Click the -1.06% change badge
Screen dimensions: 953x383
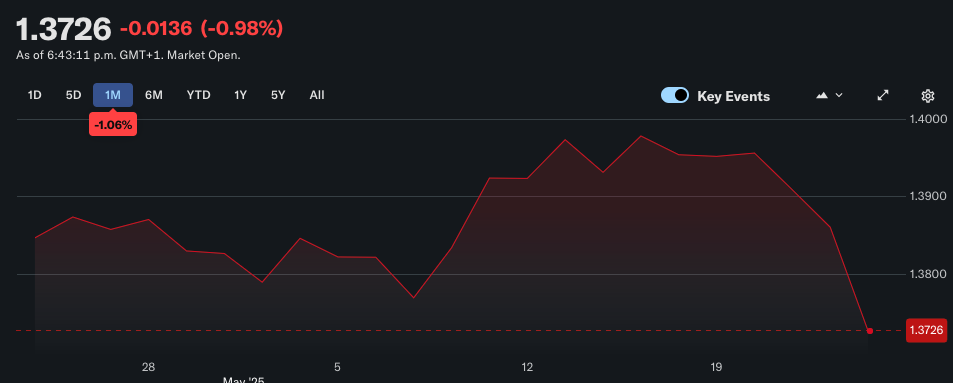pos(113,125)
